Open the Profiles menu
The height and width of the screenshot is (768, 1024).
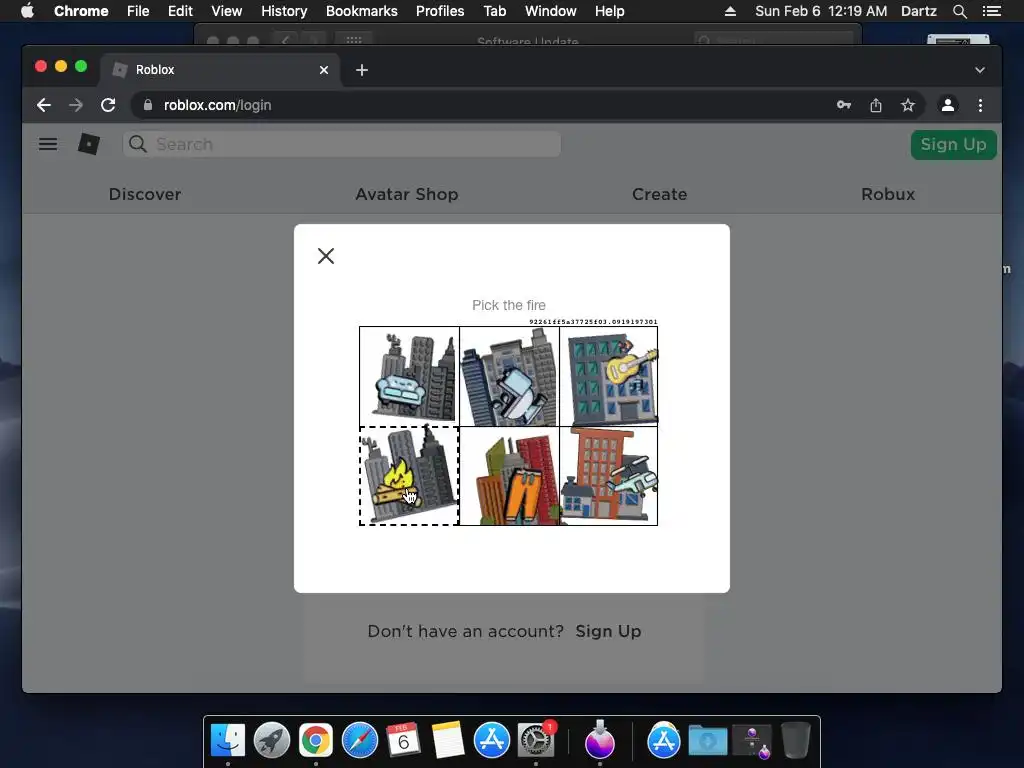(x=440, y=11)
